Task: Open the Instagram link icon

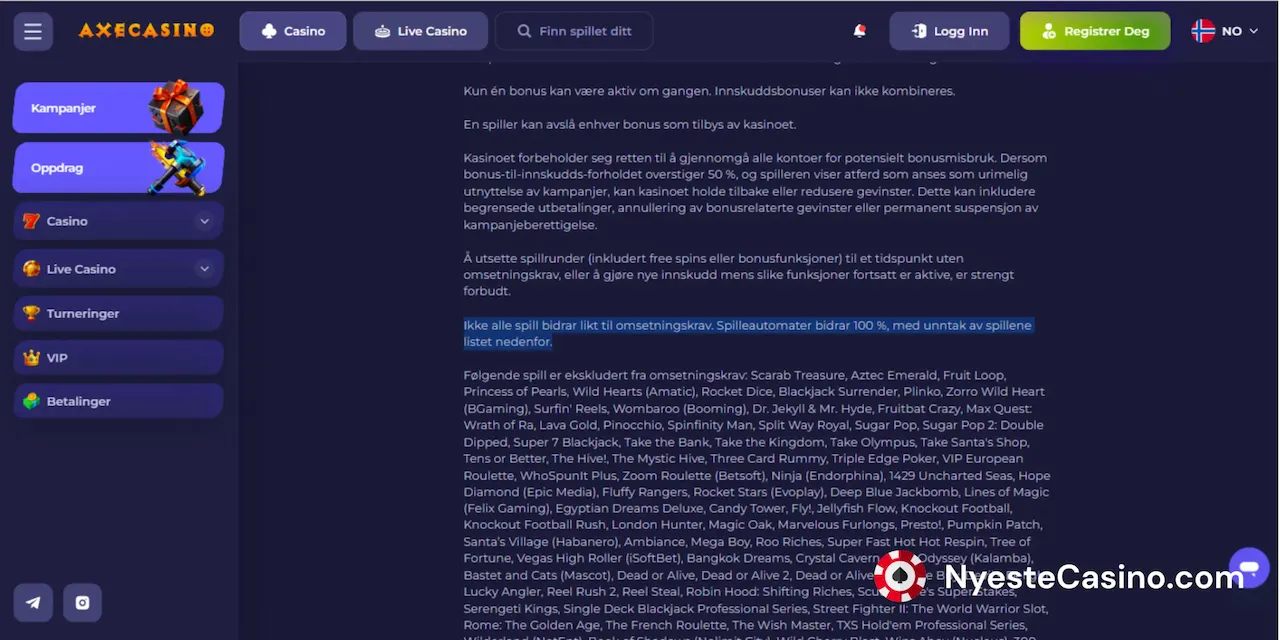Action: tap(83, 603)
